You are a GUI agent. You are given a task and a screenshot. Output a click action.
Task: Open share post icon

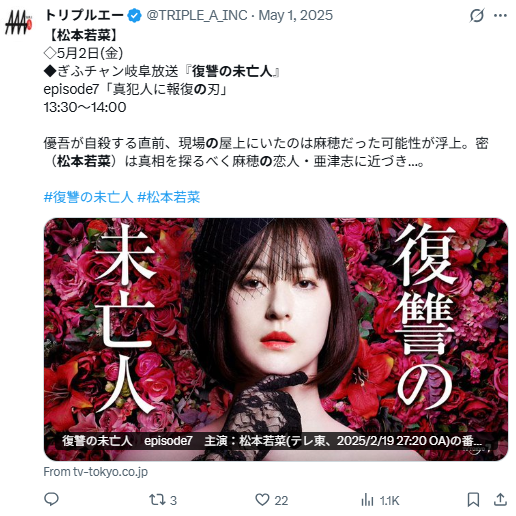pyautogui.click(x=500, y=500)
